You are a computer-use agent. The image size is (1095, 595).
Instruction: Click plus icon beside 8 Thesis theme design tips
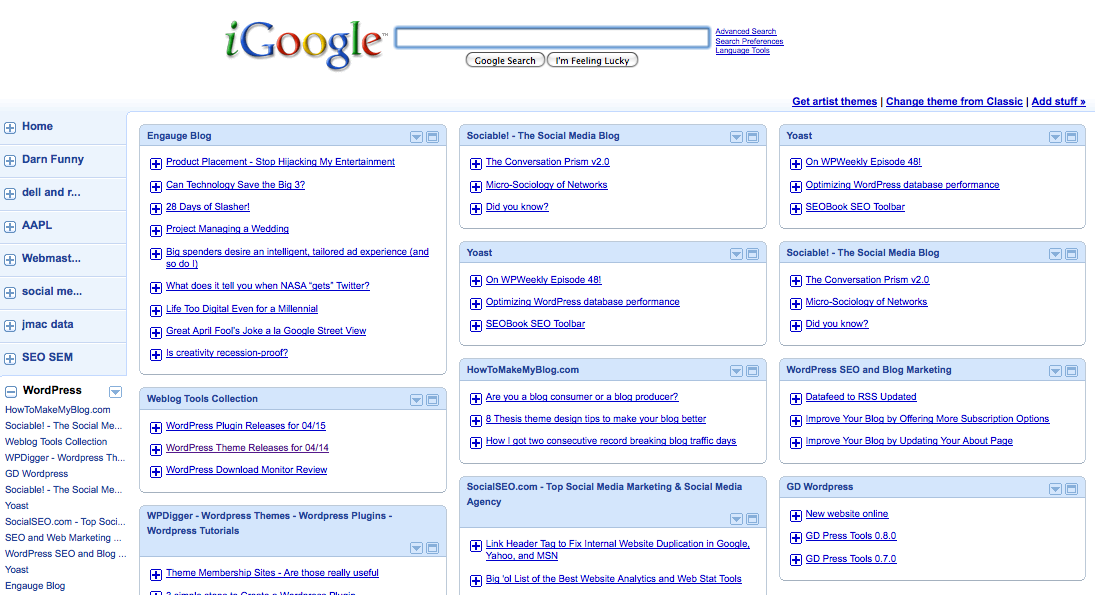pyautogui.click(x=476, y=420)
